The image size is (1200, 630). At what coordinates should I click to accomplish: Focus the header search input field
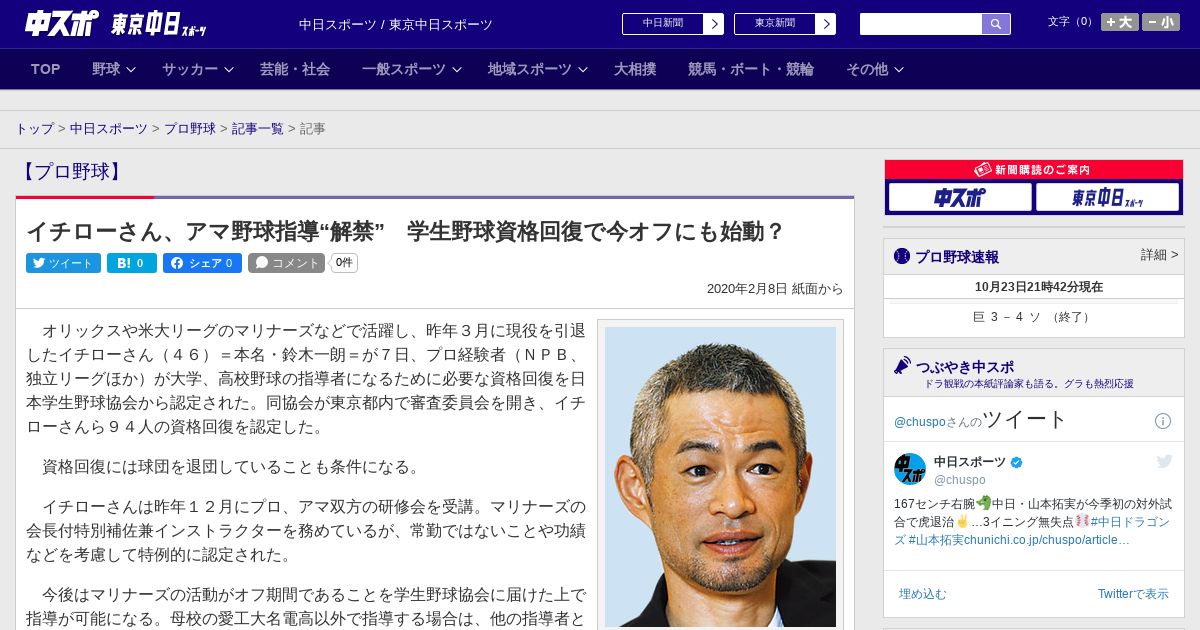pyautogui.click(x=921, y=24)
